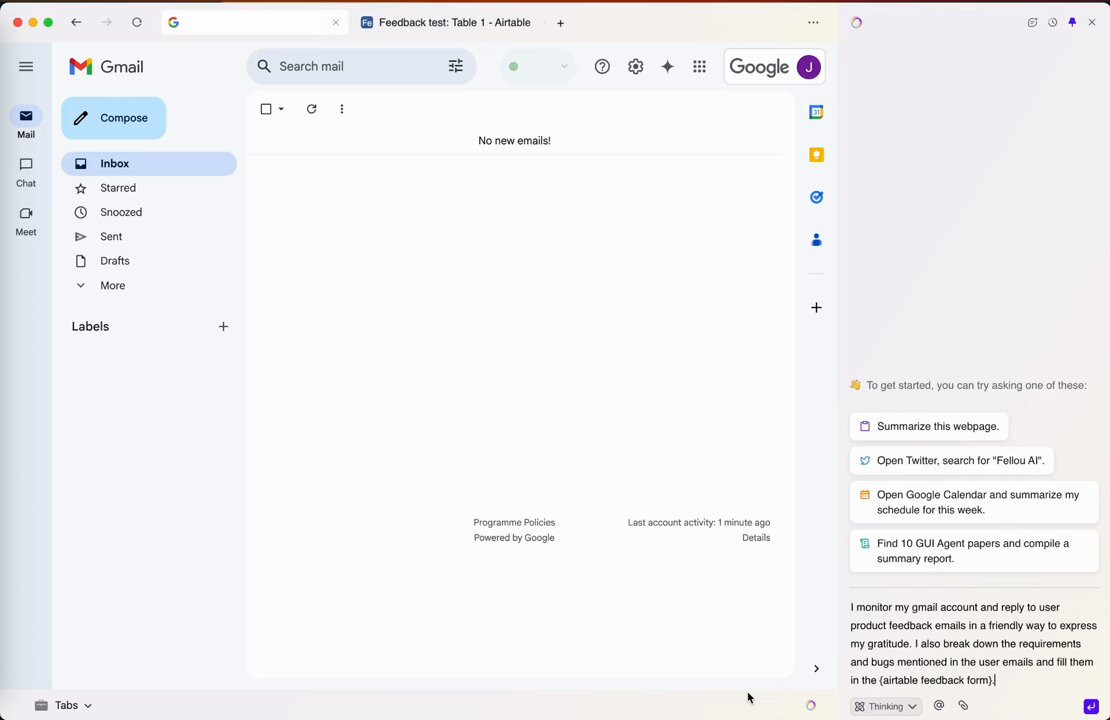The height and width of the screenshot is (720, 1110).
Task: Close the assistant side panel
Action: click(x=1092, y=23)
